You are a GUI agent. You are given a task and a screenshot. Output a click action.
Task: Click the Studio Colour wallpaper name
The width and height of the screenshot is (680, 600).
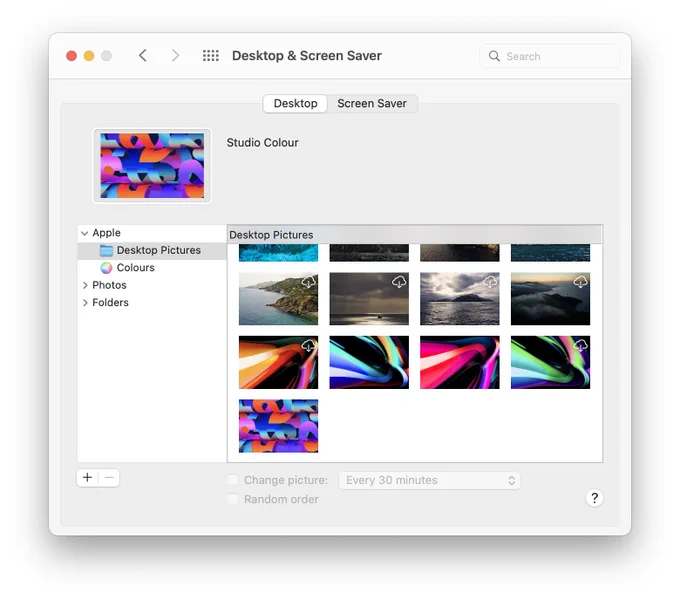(x=262, y=143)
